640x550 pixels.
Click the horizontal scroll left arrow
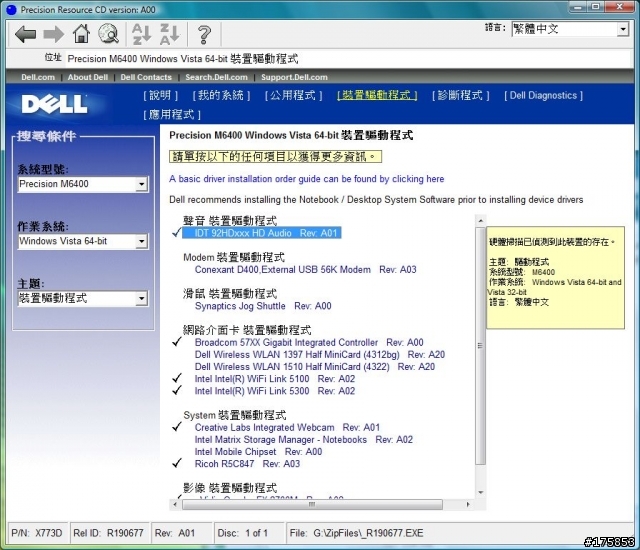click(175, 505)
